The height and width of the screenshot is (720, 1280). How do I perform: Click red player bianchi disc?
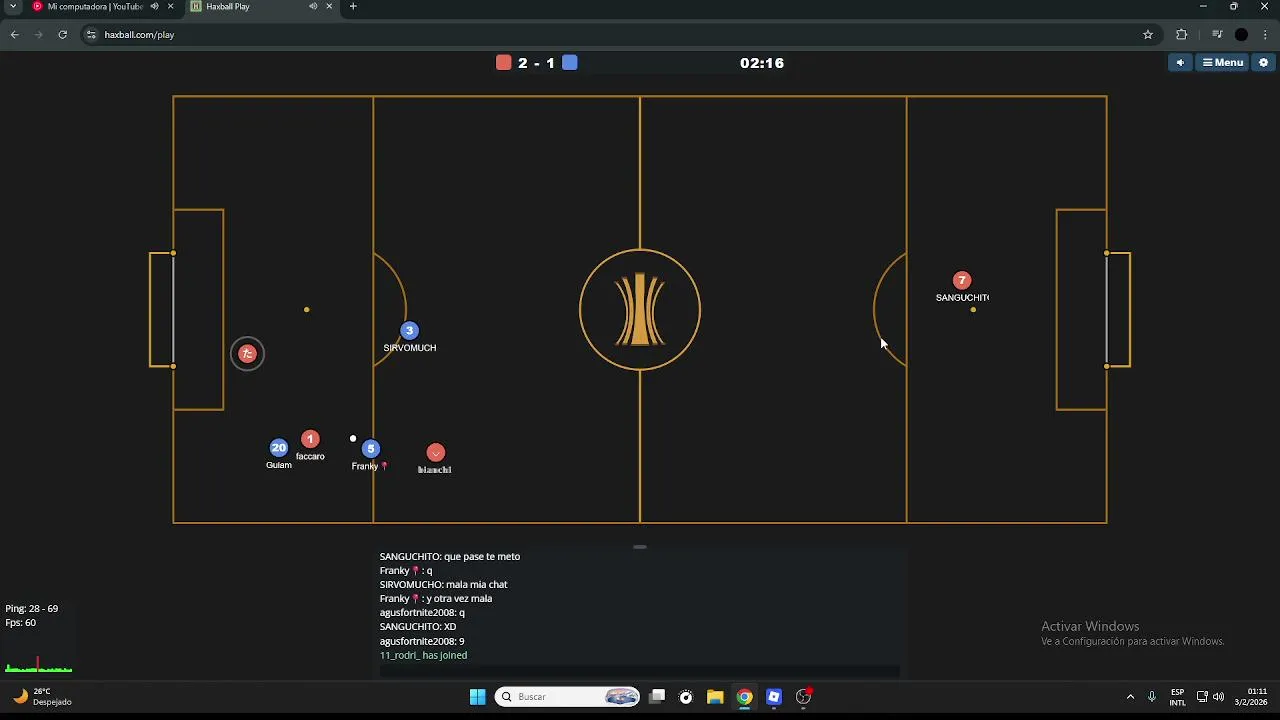tap(435, 453)
